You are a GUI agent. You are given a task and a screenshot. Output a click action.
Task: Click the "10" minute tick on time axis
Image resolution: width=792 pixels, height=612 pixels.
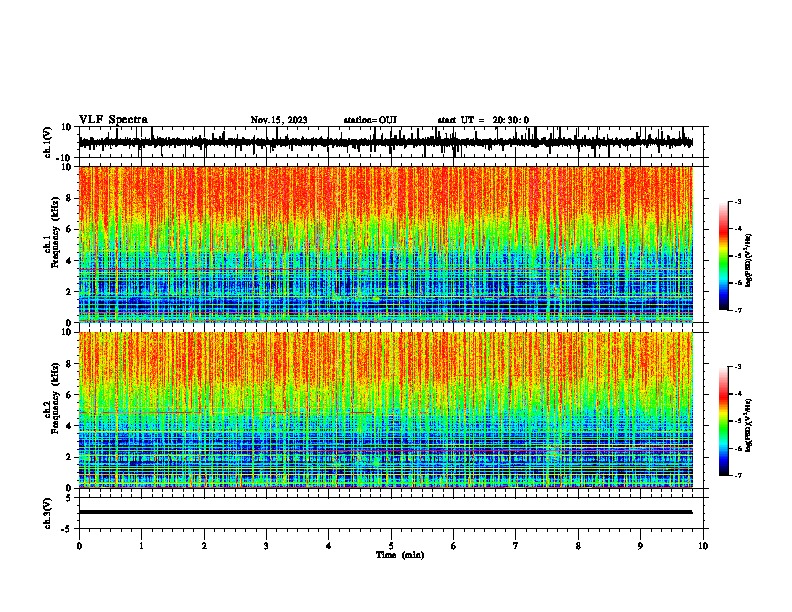point(703,546)
